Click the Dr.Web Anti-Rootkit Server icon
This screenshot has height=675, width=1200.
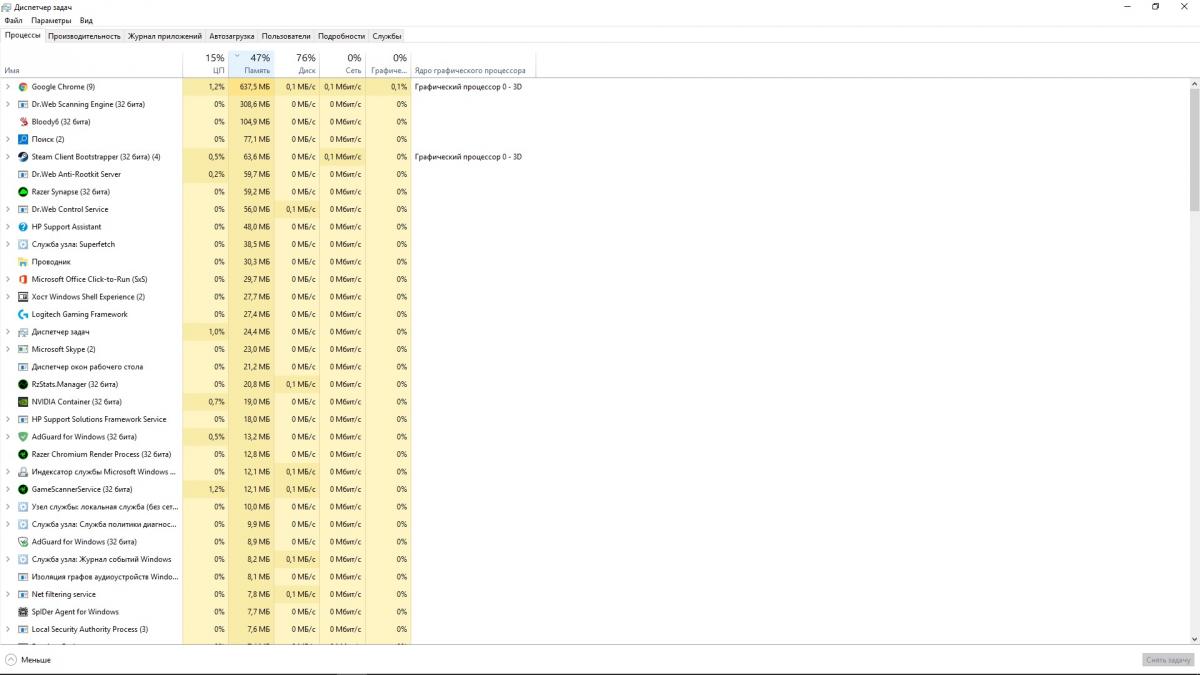[23, 174]
